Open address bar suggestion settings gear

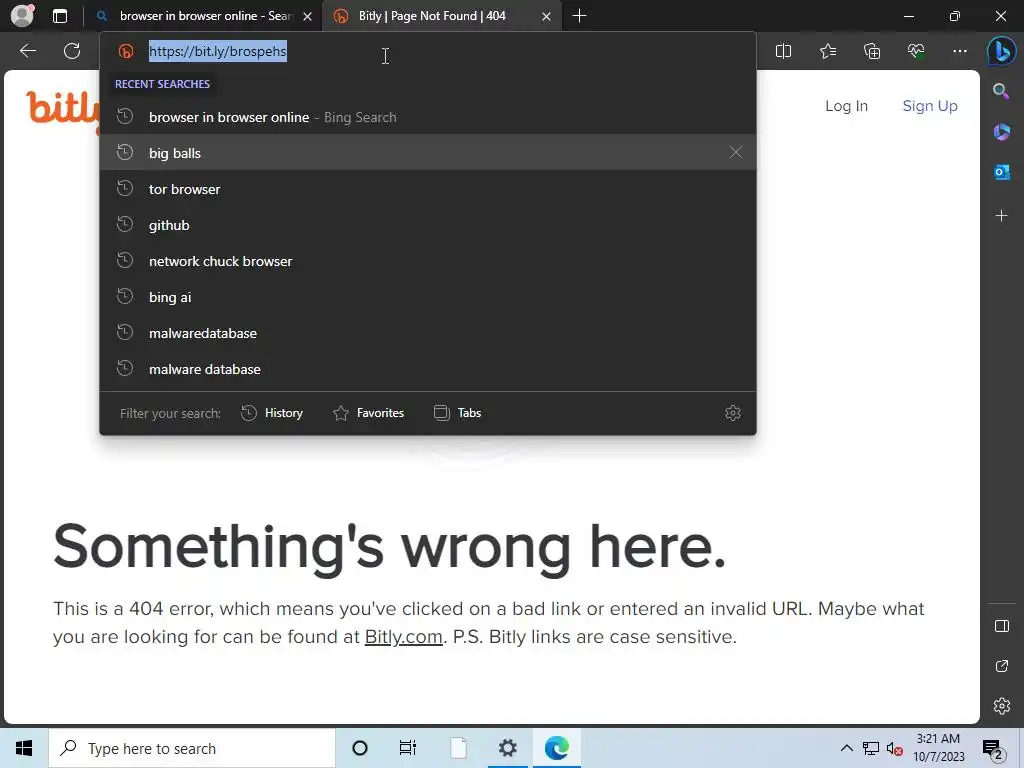coord(733,413)
